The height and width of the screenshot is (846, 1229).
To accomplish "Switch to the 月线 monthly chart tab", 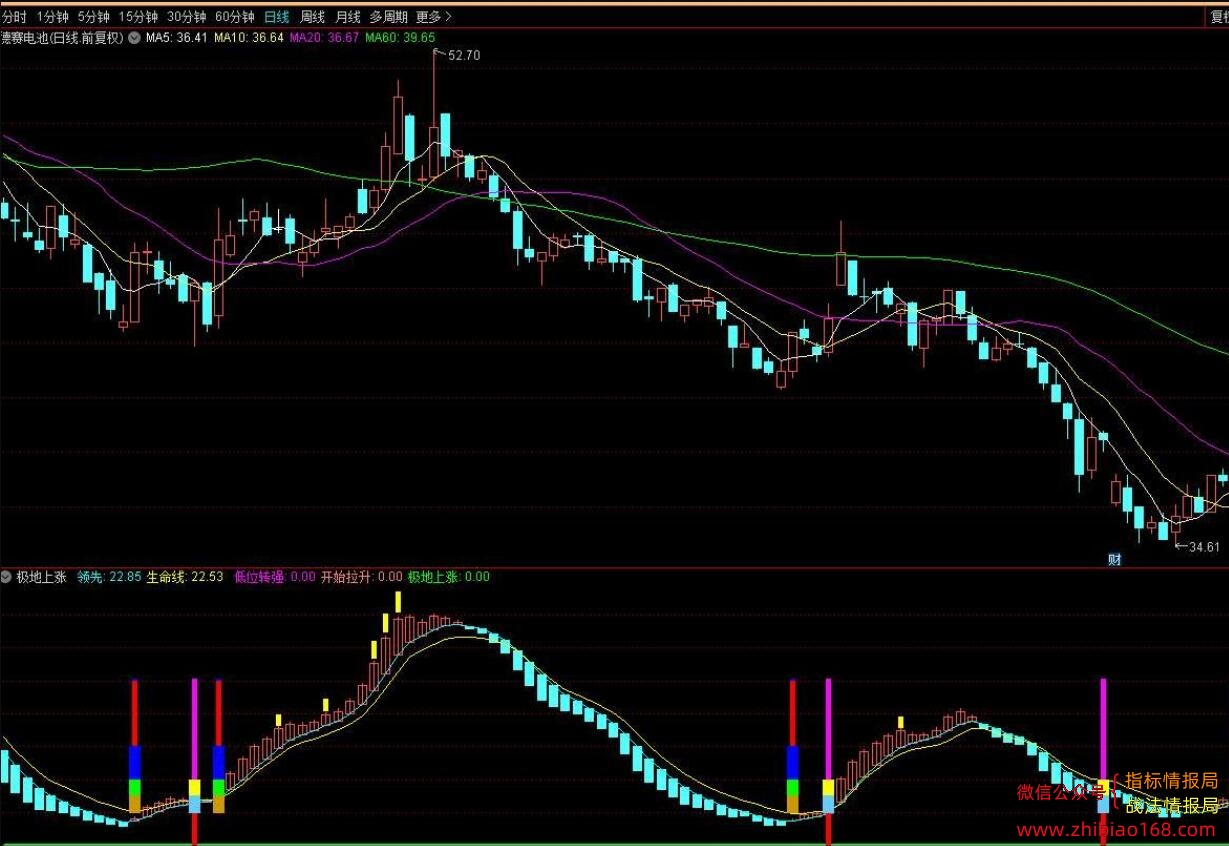I will [348, 17].
